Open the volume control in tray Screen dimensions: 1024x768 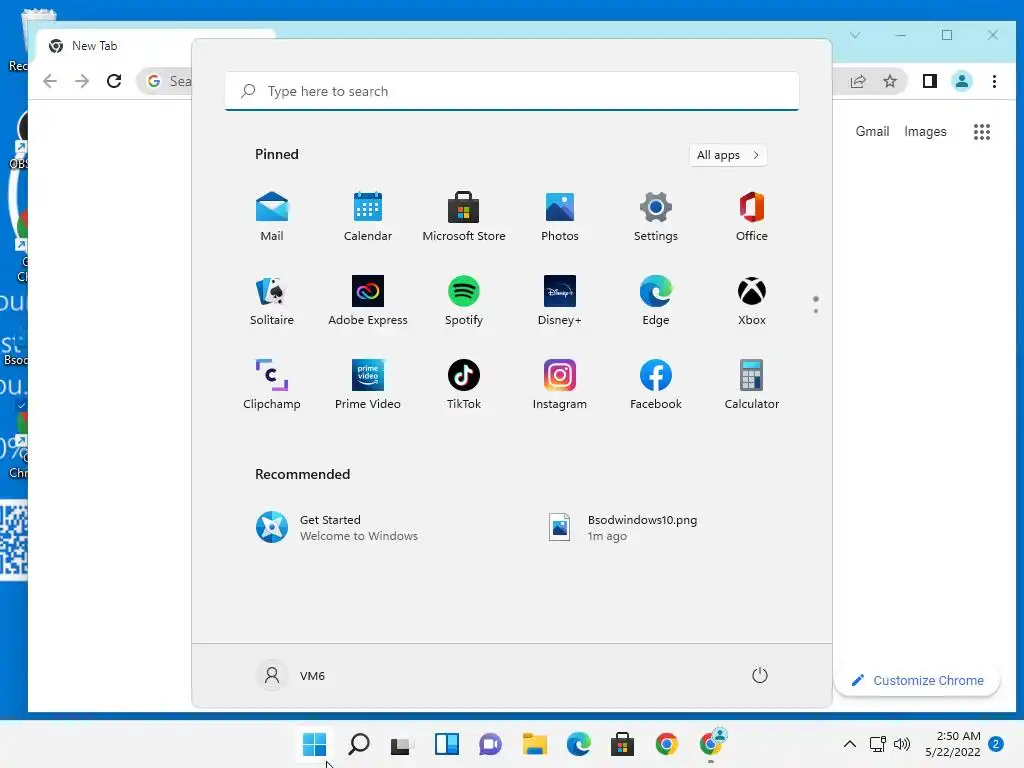coord(902,744)
